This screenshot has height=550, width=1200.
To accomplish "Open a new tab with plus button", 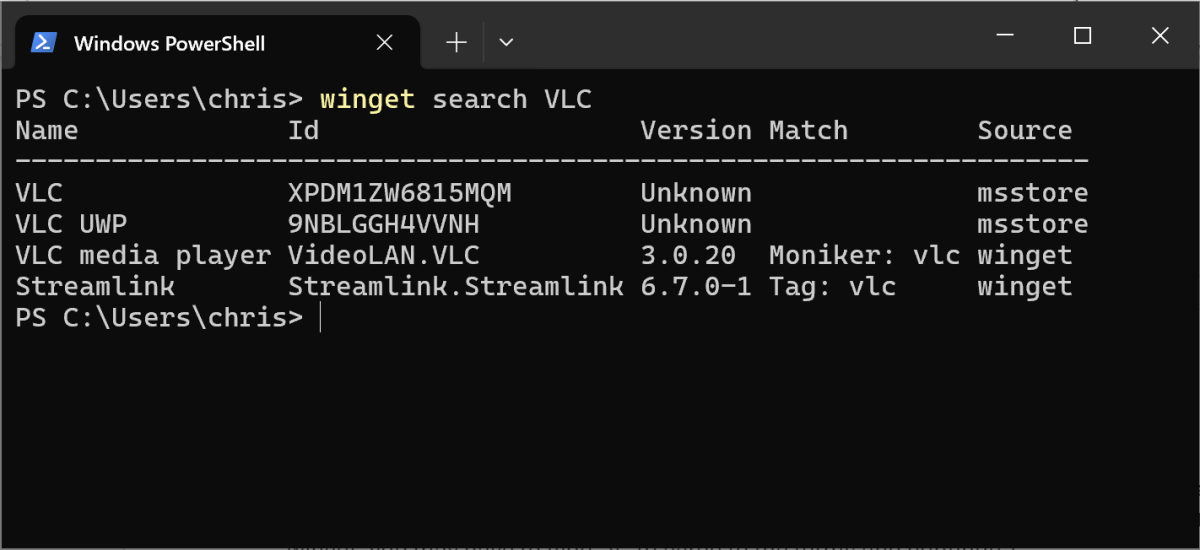I will [456, 42].
